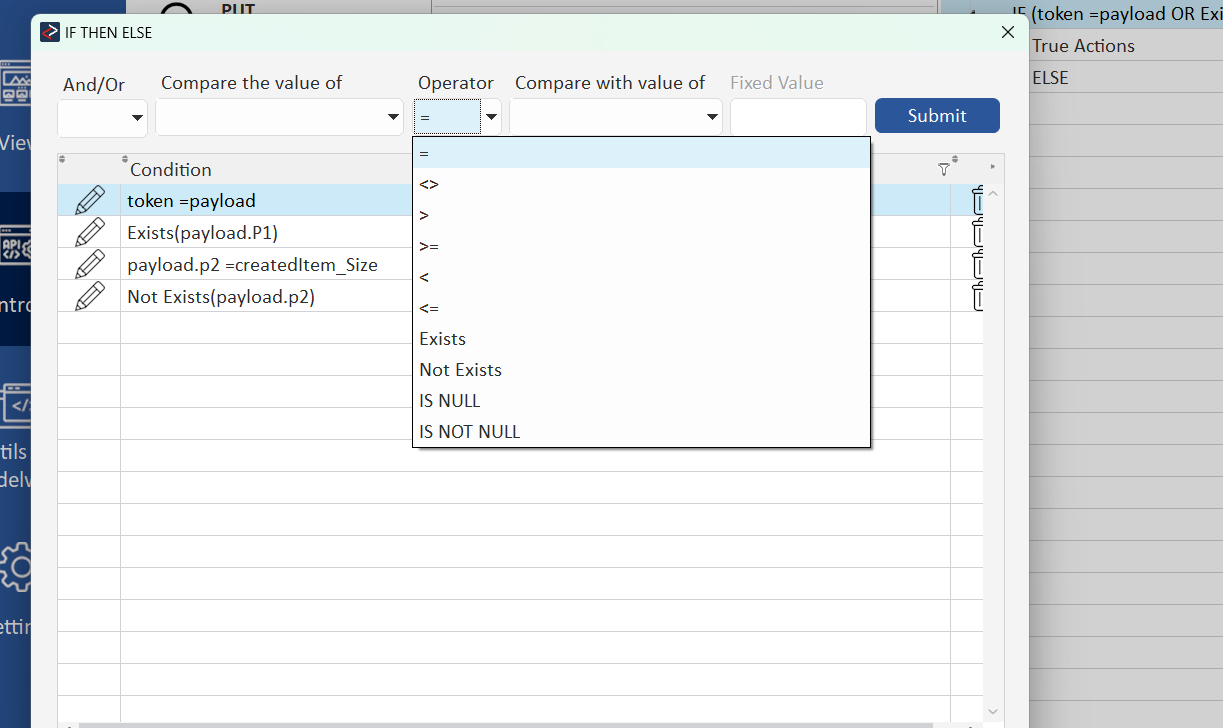Click pencil icon for 'Not Exists(payload.p2)' row
Image resolution: width=1223 pixels, height=728 pixels.
[x=89, y=297]
